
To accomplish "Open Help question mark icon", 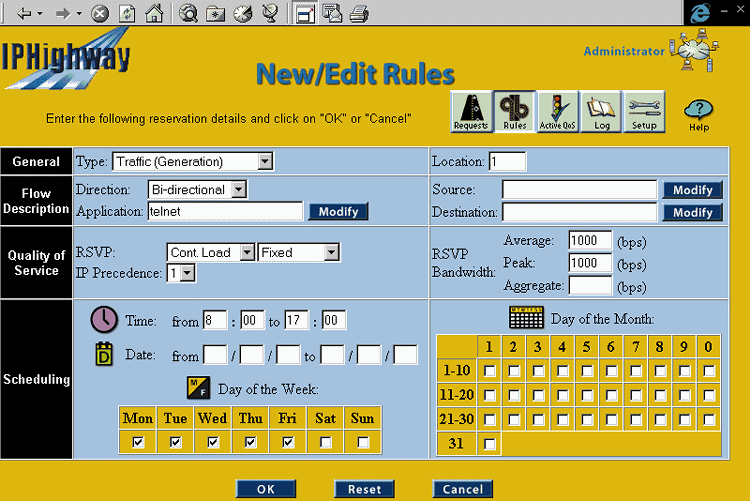I will (699, 115).
